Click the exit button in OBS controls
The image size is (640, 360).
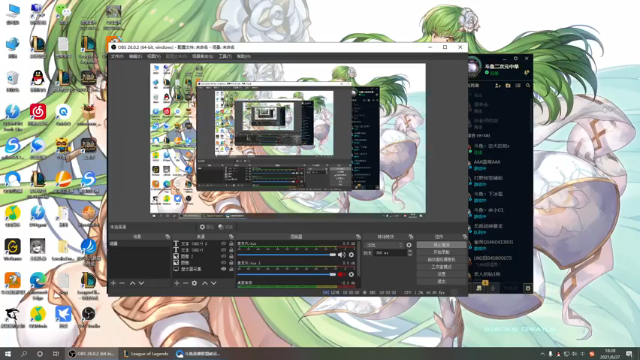[x=441, y=281]
